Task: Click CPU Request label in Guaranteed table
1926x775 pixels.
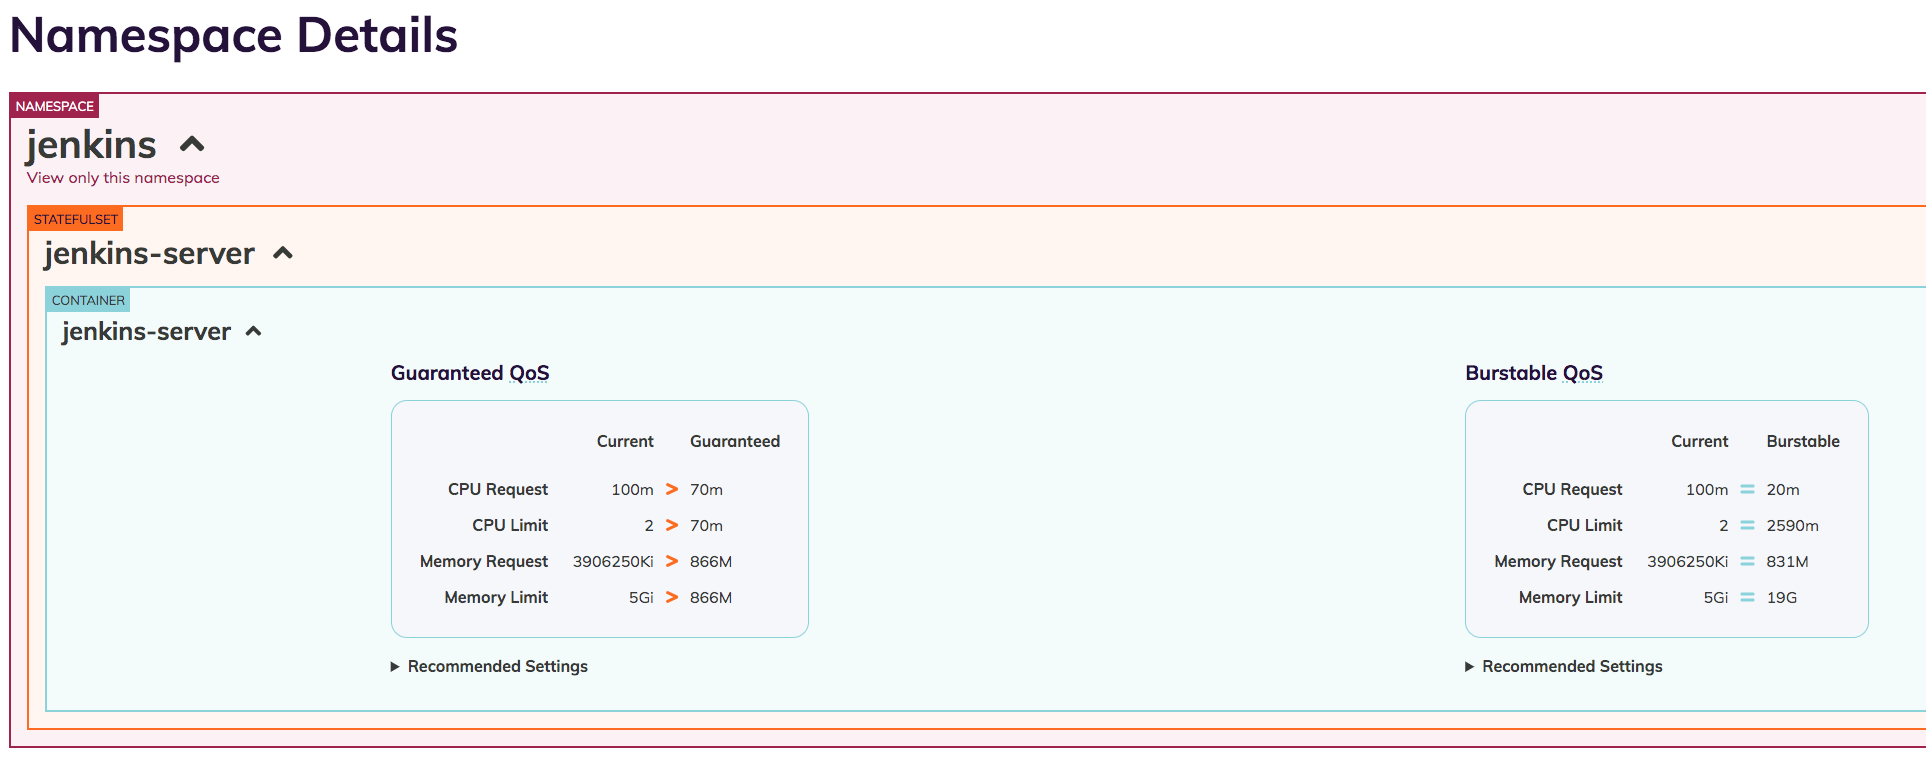Action: (x=498, y=489)
